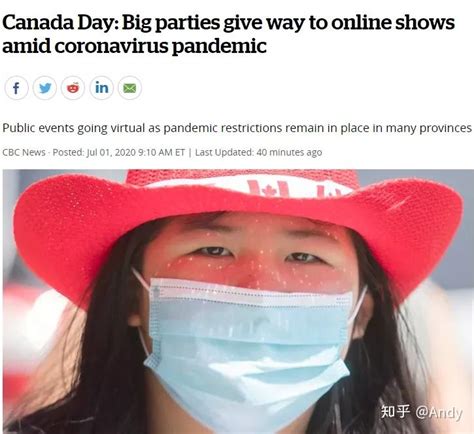
Task: Click "remain in place in many provinces"
Action: (x=378, y=128)
